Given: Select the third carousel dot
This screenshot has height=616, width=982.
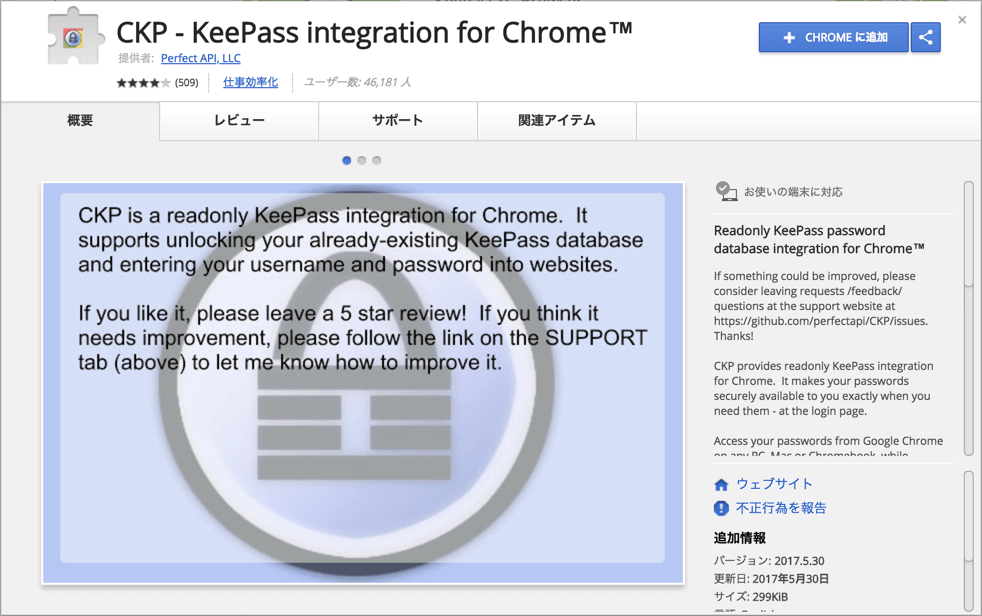Looking at the screenshot, I should pos(377,160).
